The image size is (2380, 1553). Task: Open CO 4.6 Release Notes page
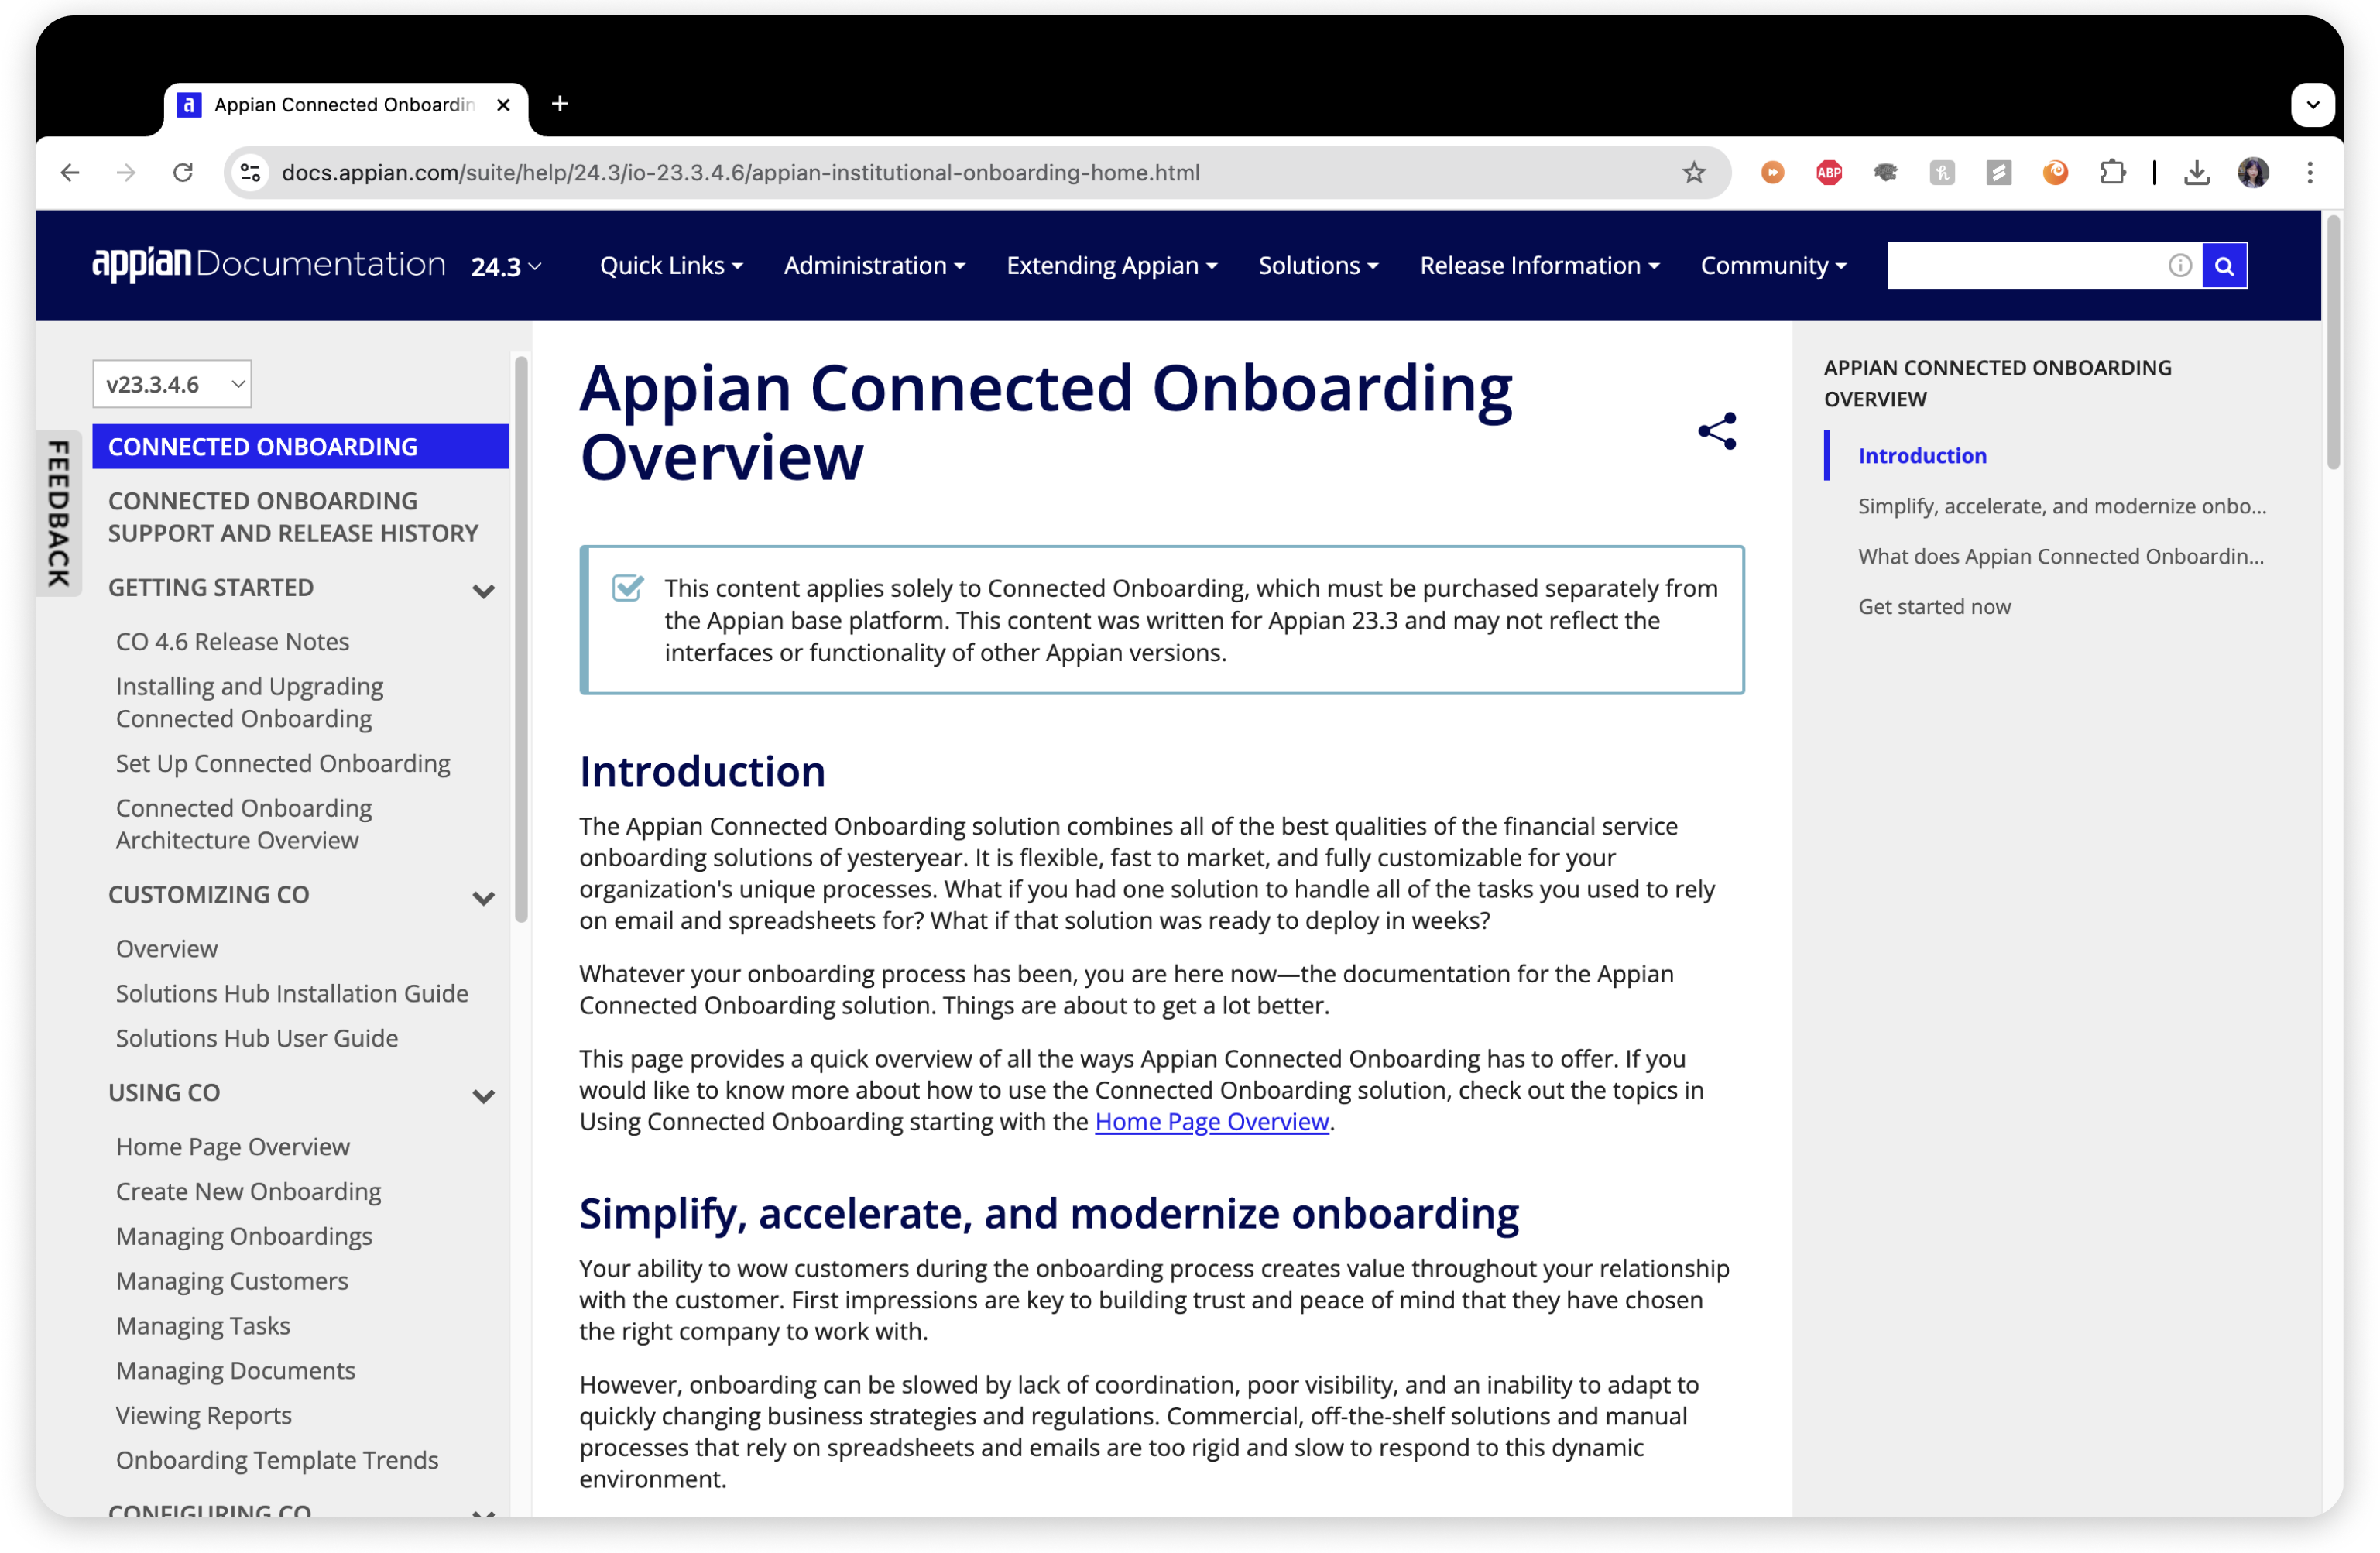point(232,641)
